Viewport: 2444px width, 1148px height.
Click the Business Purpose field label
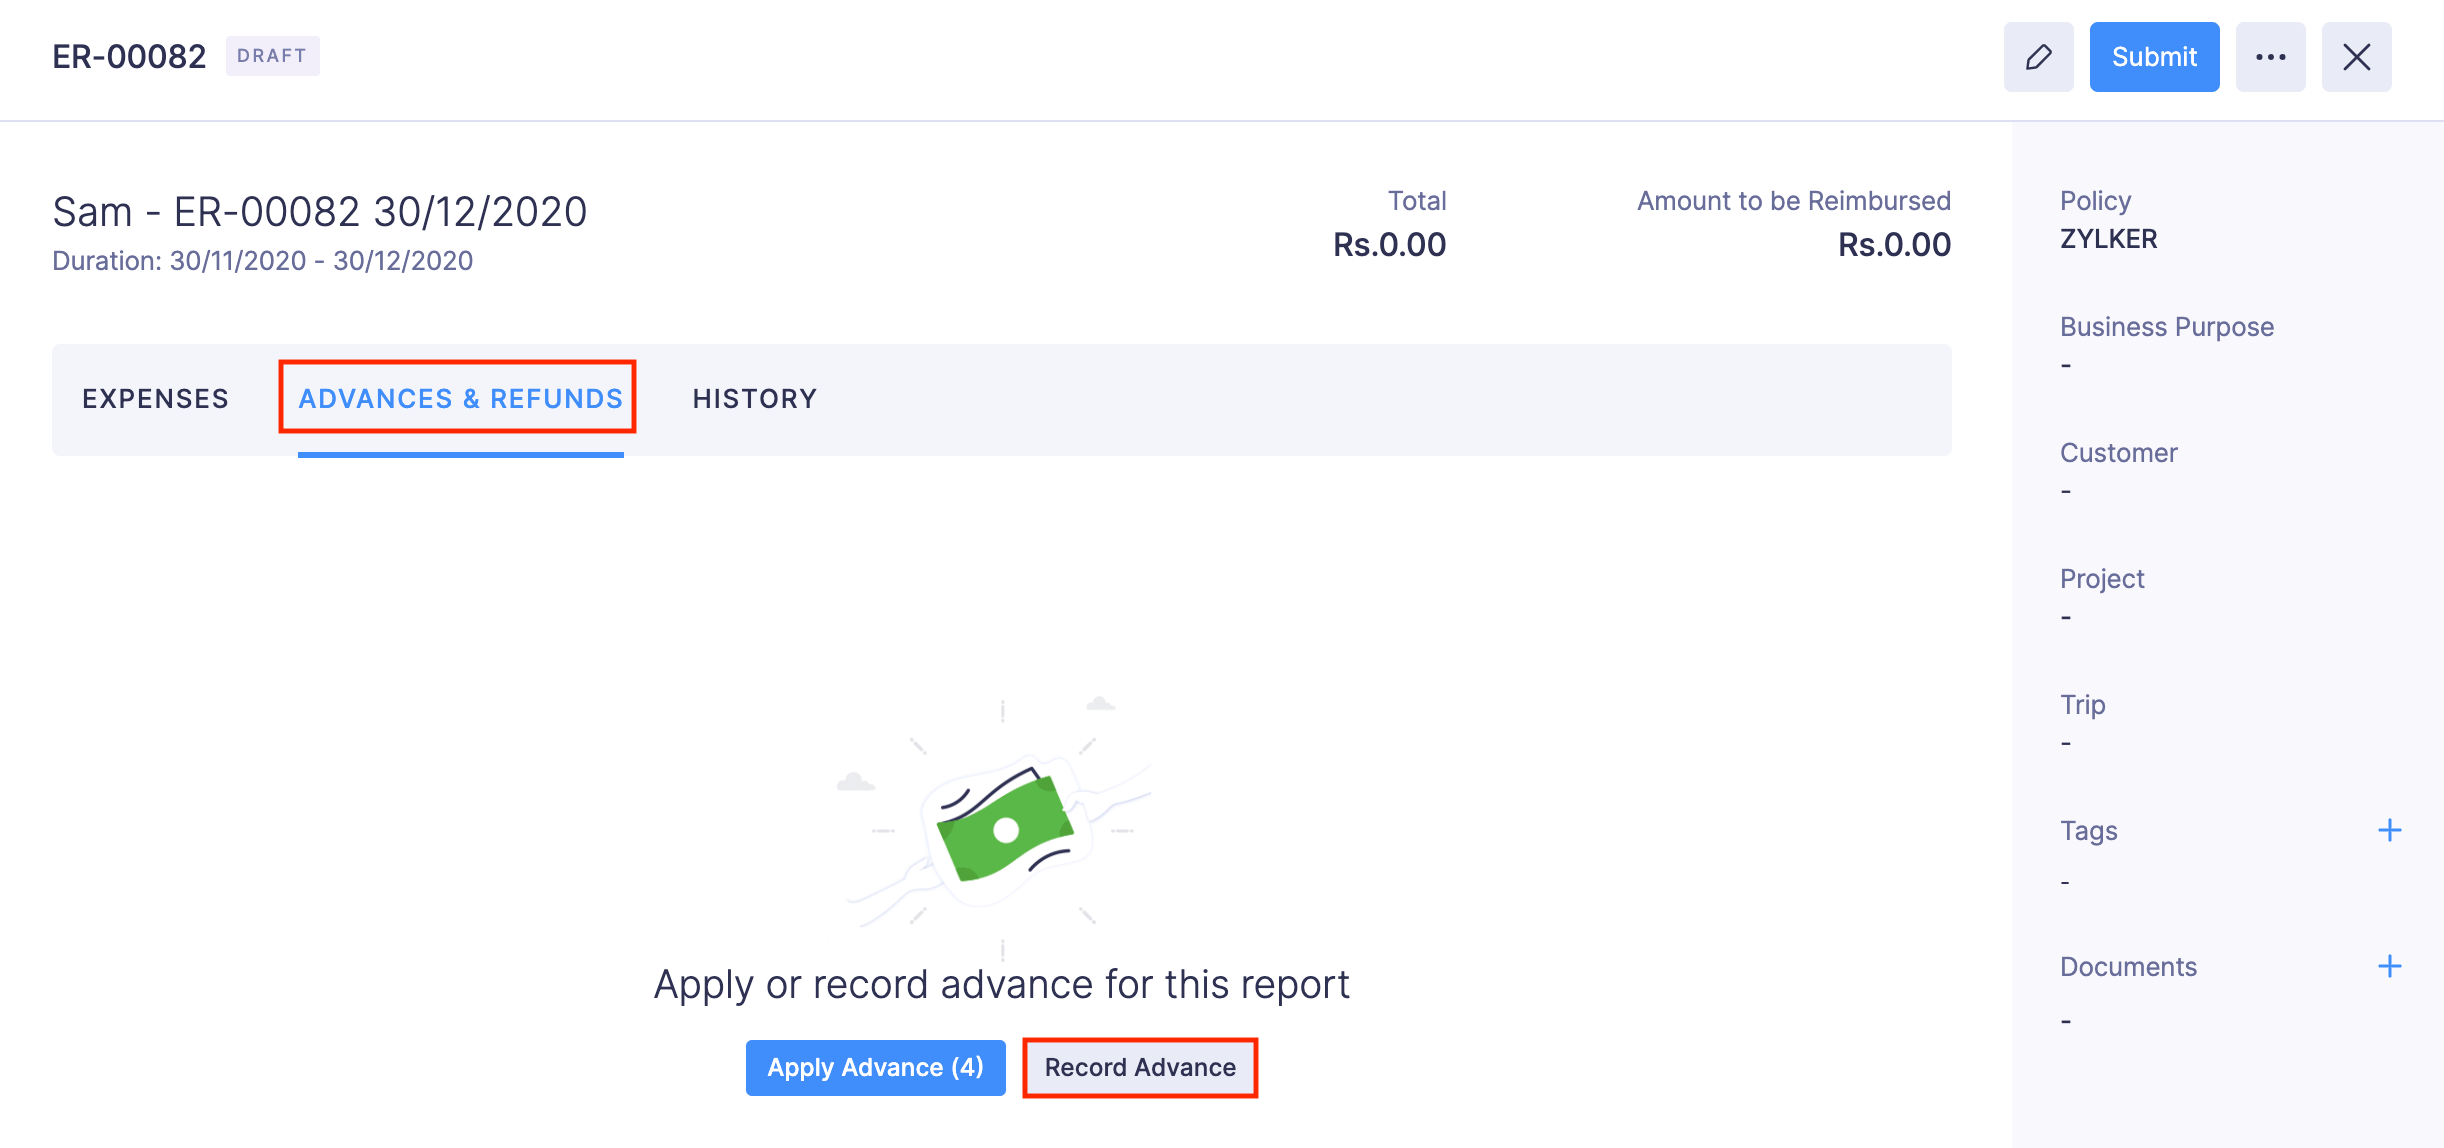click(x=2166, y=327)
